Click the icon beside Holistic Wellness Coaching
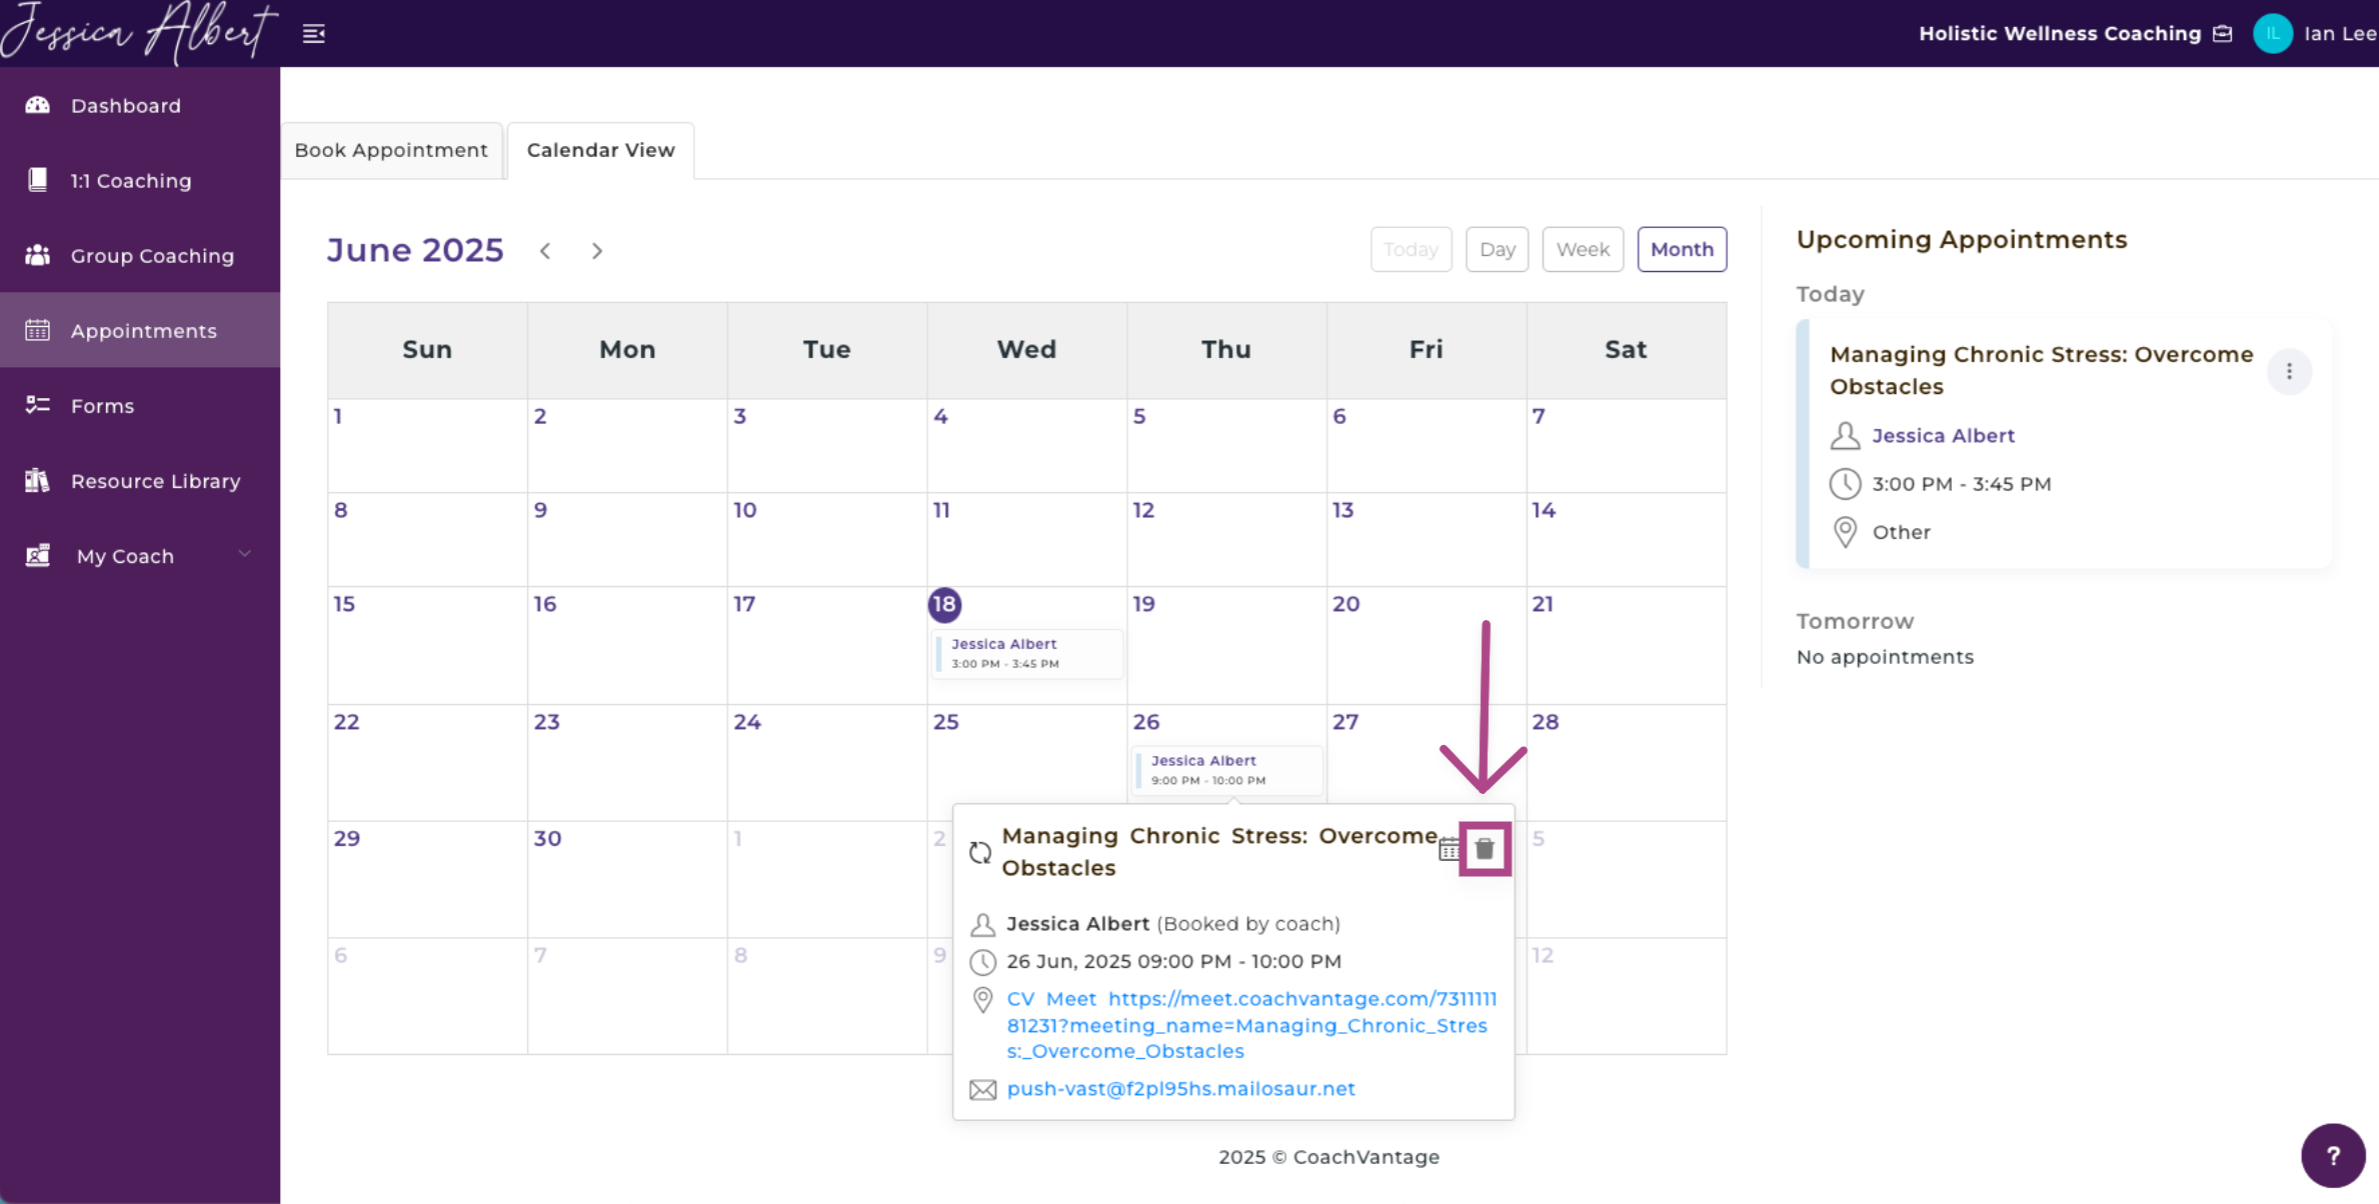This screenshot has width=2379, height=1204. pyautogui.click(x=2222, y=34)
